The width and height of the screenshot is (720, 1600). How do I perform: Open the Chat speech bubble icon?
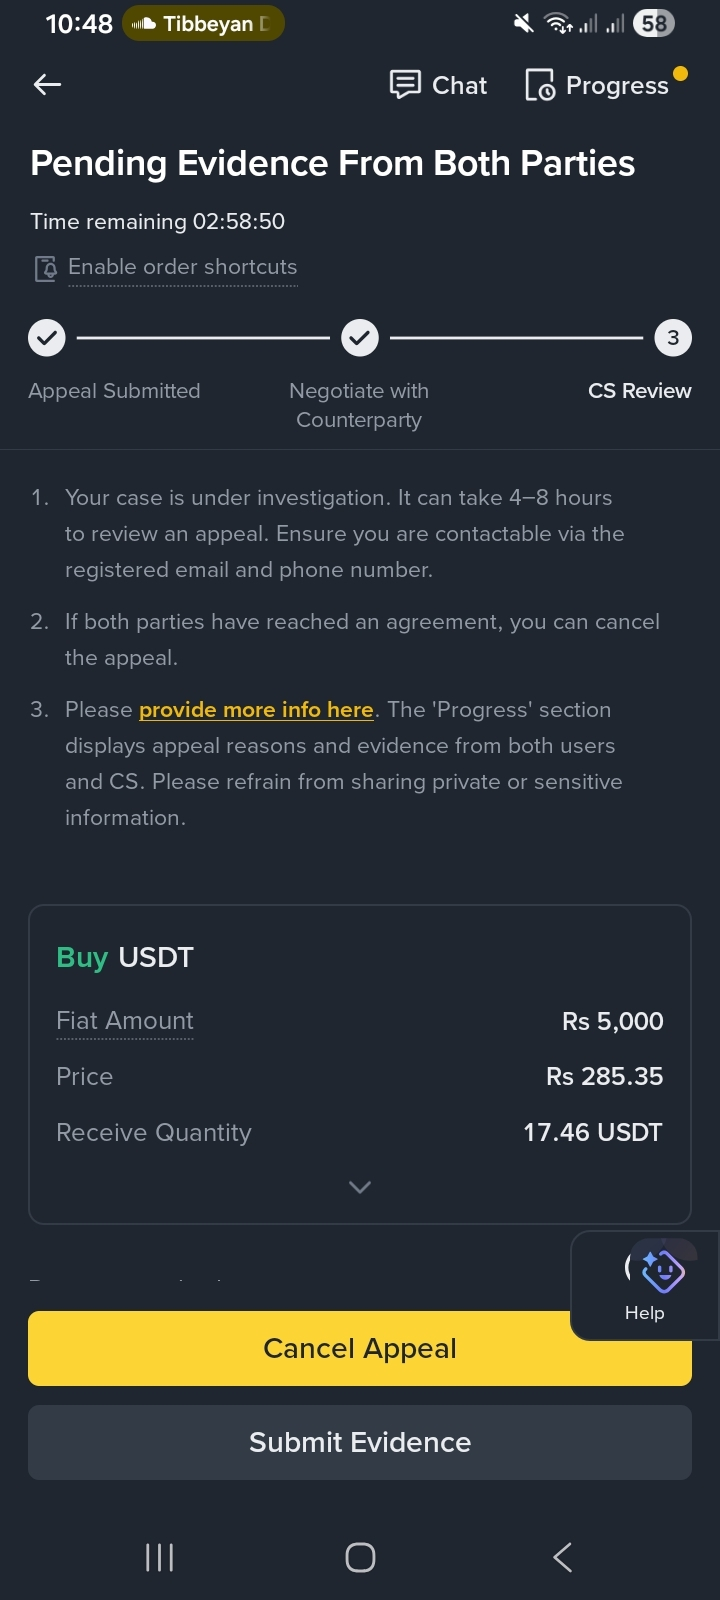click(405, 85)
